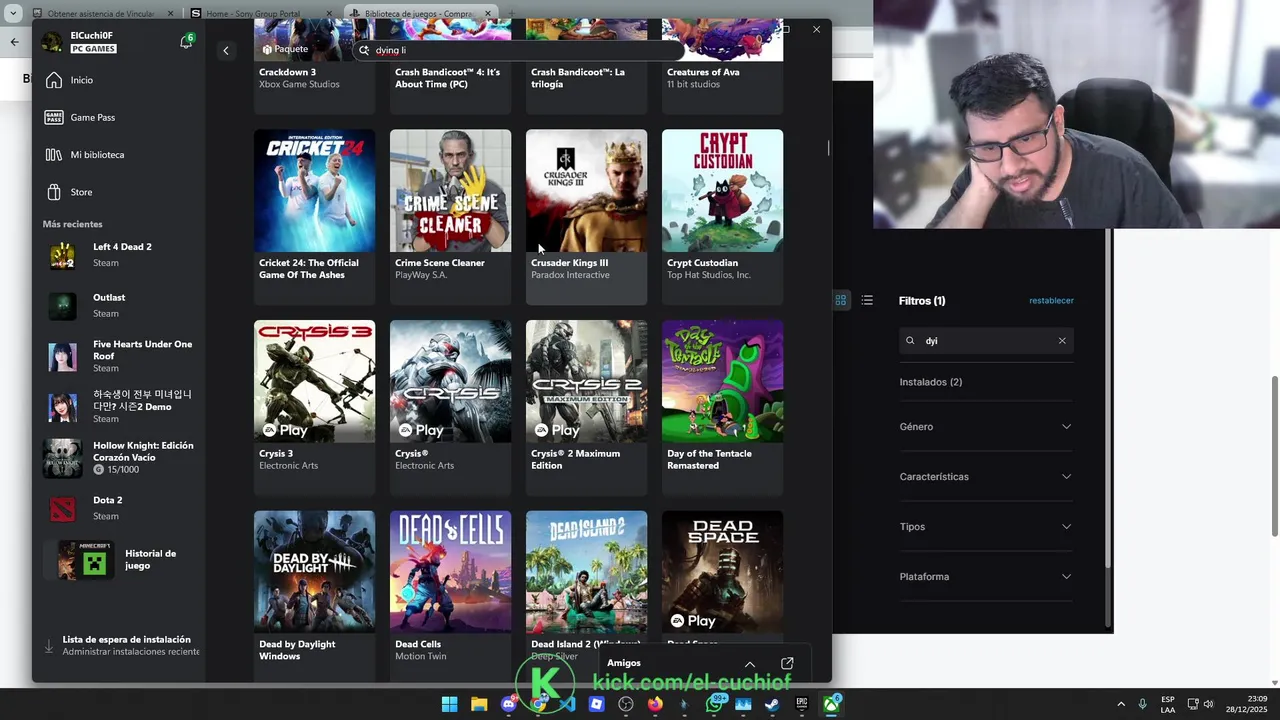Viewport: 1280px width, 720px height.
Task: Switch to Home - Sony Group Portal tab
Action: (x=260, y=14)
